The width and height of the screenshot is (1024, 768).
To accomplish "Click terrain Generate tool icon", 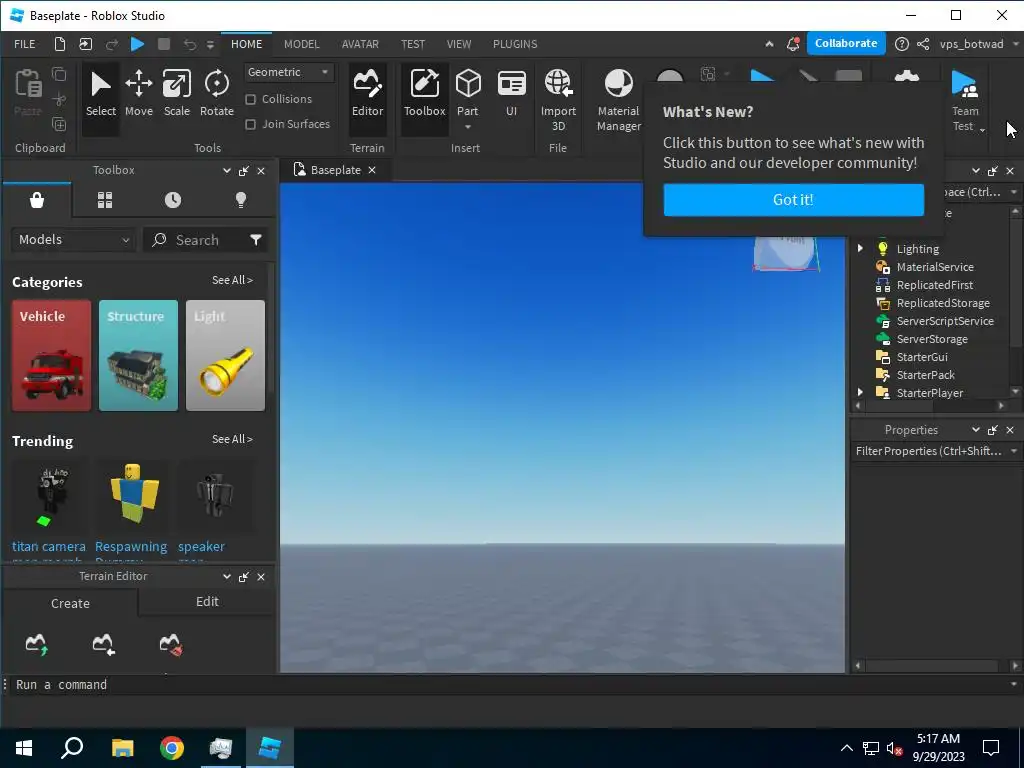I will pos(37,644).
